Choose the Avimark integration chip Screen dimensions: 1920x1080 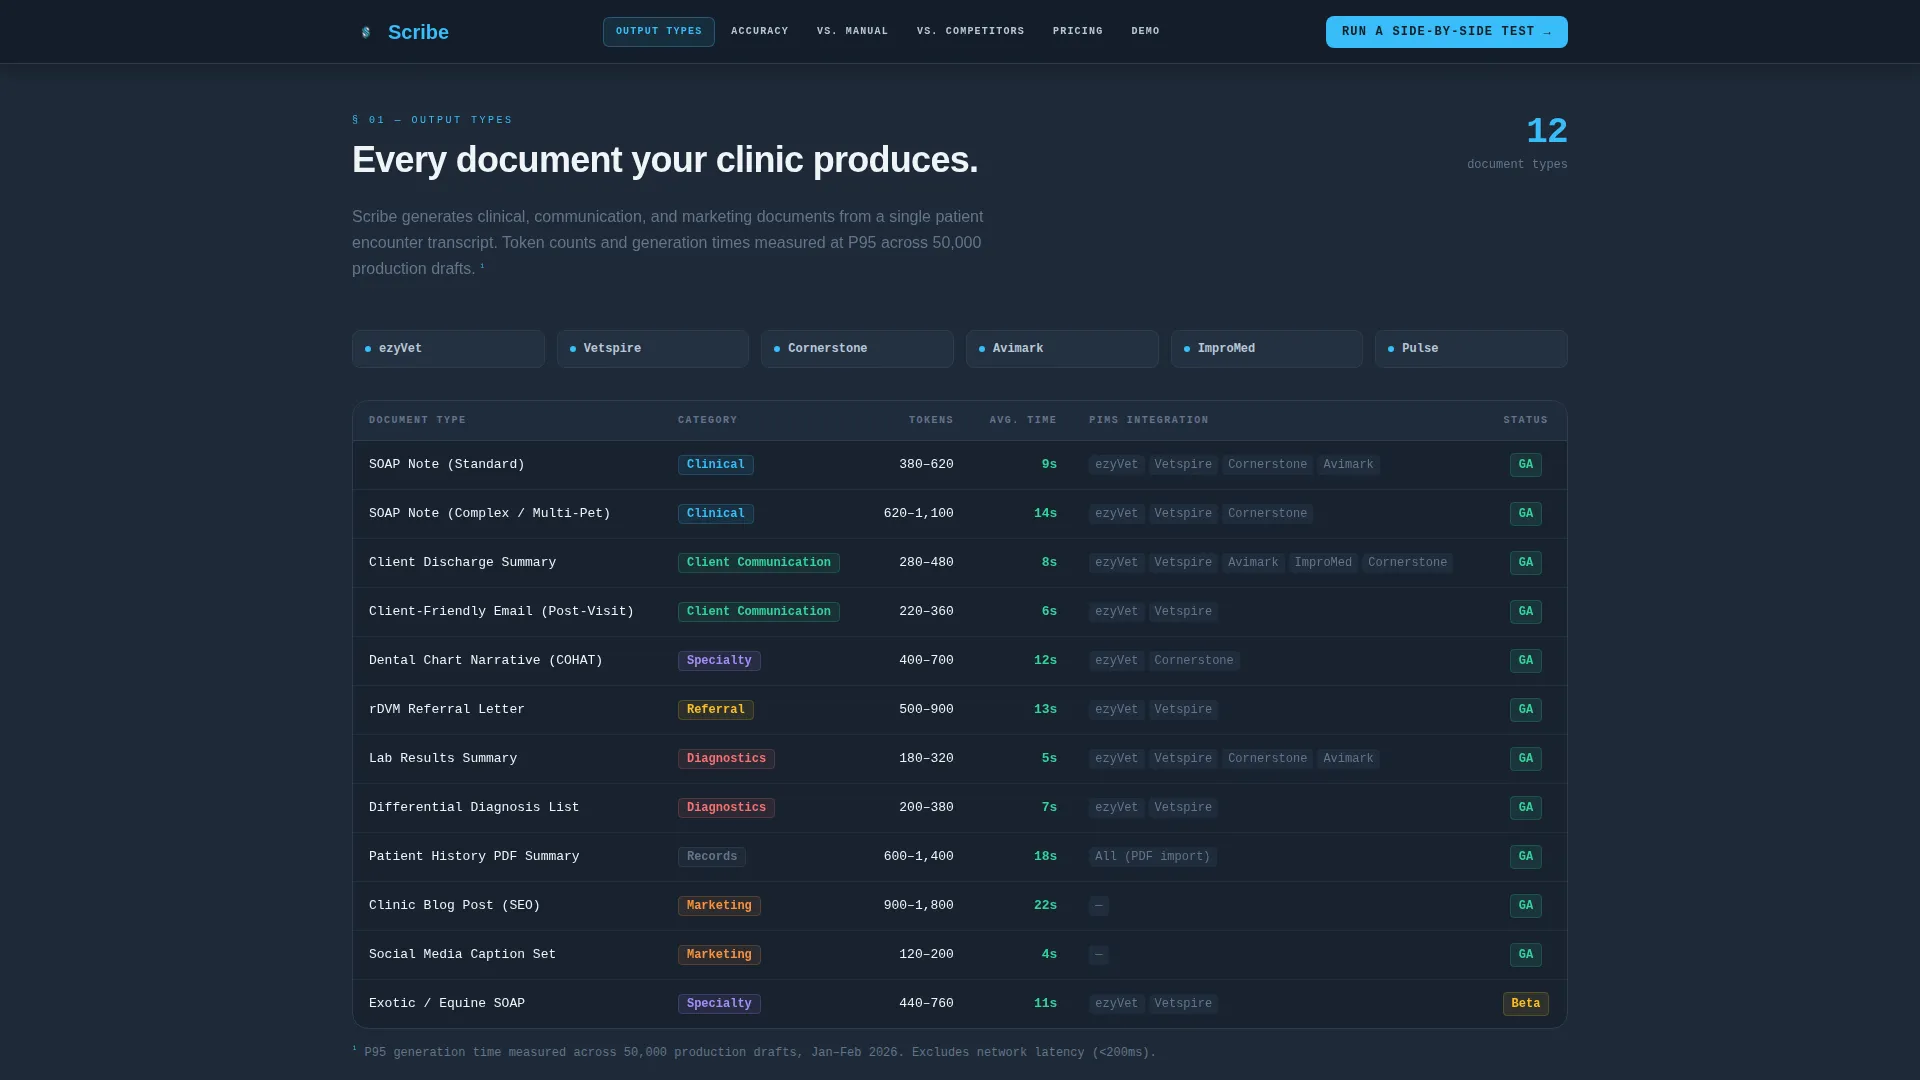click(1062, 349)
